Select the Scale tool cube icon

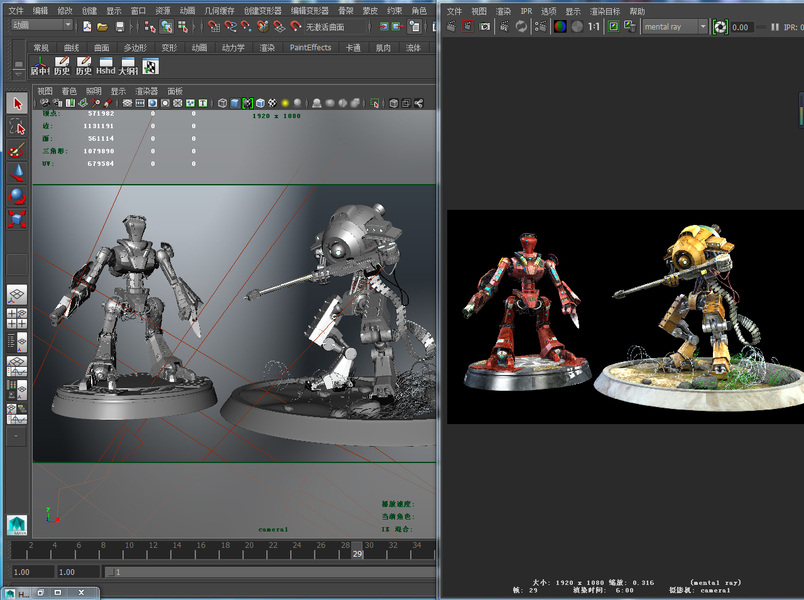coord(17,218)
